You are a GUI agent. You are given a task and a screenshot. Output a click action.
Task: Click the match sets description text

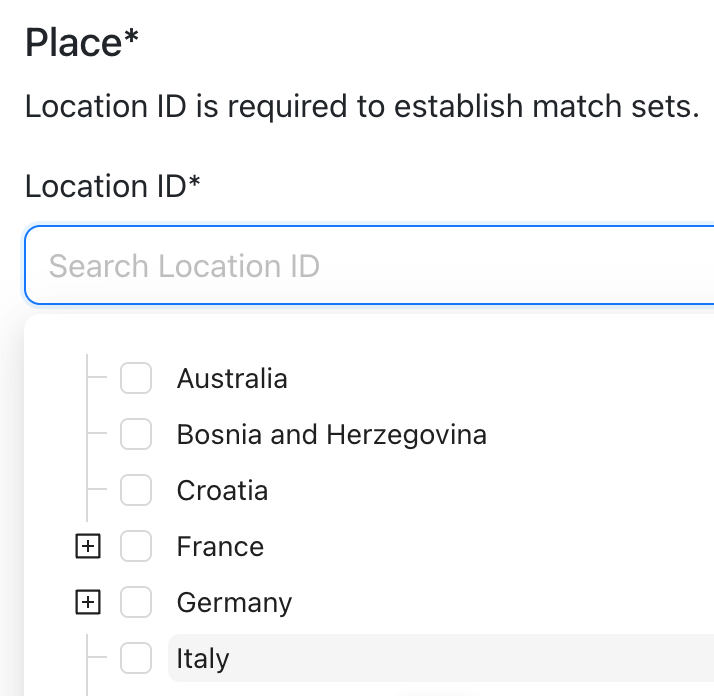pyautogui.click(x=361, y=107)
